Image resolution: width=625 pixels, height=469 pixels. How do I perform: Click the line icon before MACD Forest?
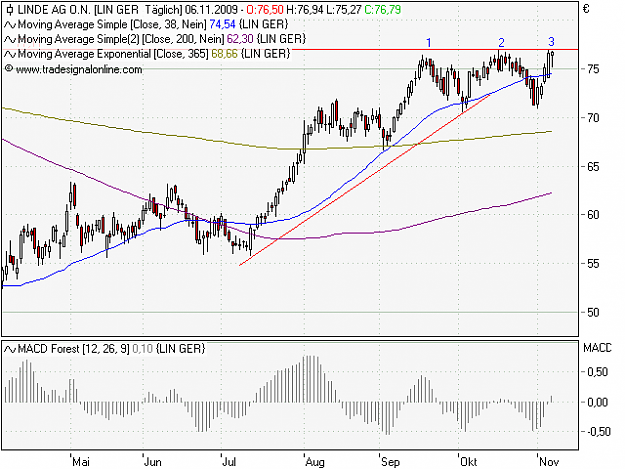tap(10, 349)
